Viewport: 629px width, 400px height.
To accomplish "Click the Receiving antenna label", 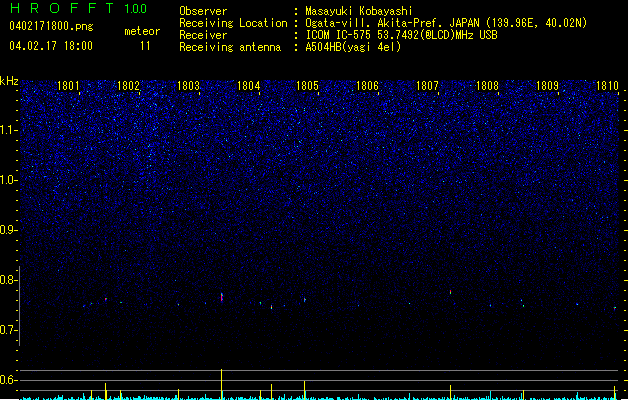I will pyautogui.click(x=230, y=47).
